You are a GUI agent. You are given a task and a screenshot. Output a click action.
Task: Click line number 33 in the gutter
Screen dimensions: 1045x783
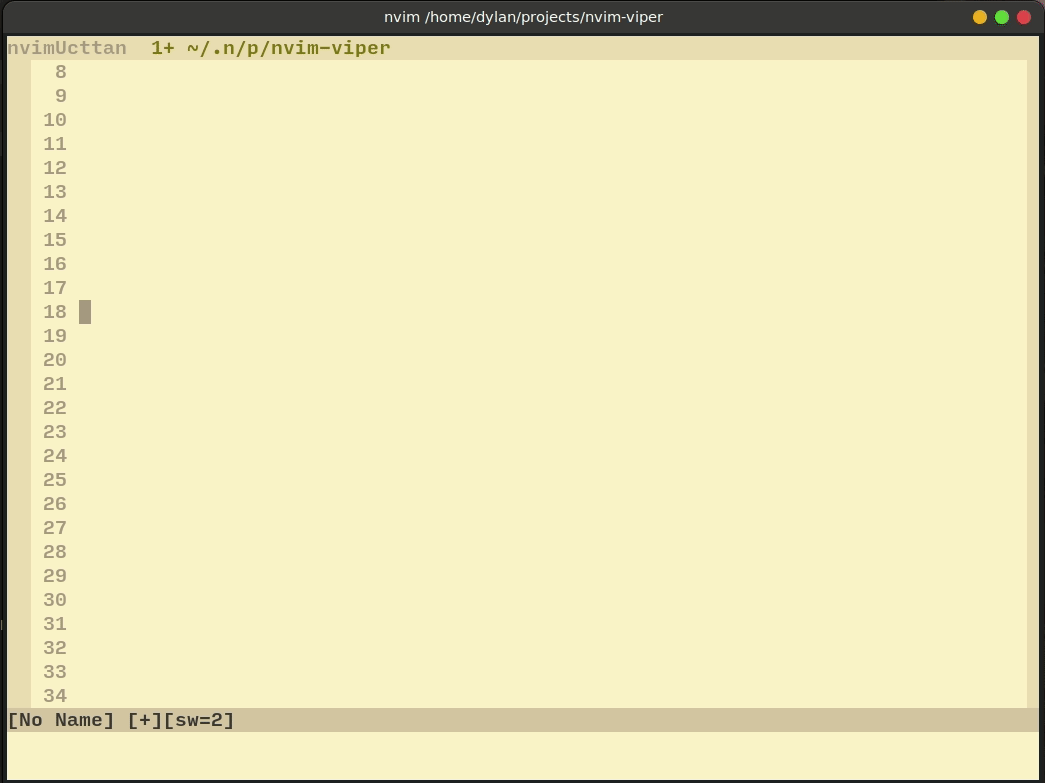tap(55, 672)
